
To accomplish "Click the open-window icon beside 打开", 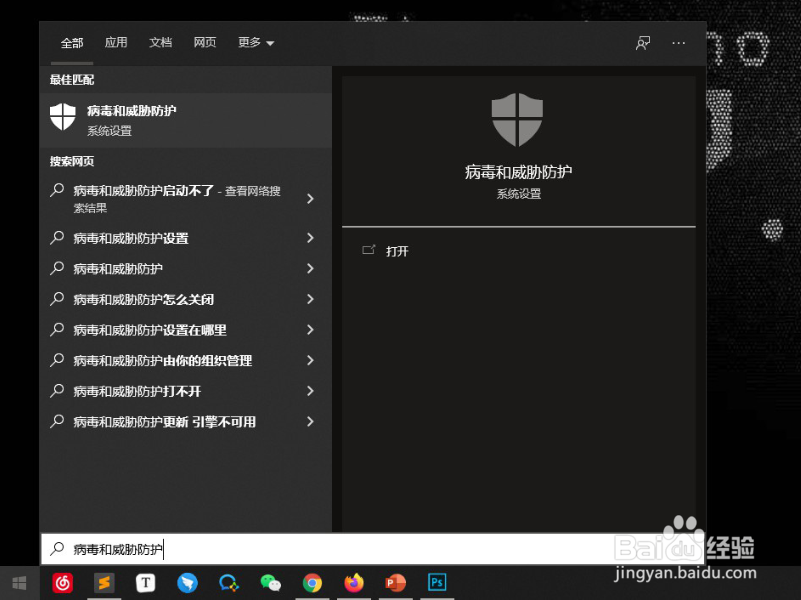I will coord(369,250).
